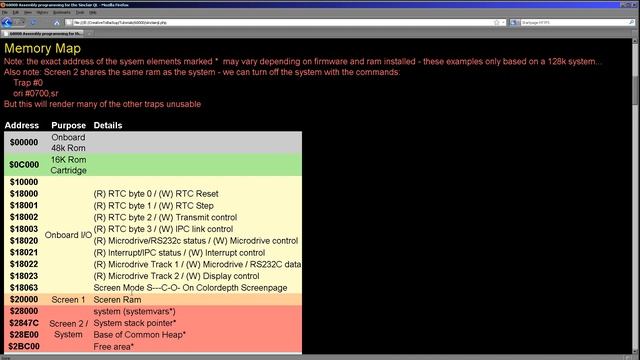The width and height of the screenshot is (640, 360).
Task: Click the Onboard 48k Rom cell
Action: point(68,142)
